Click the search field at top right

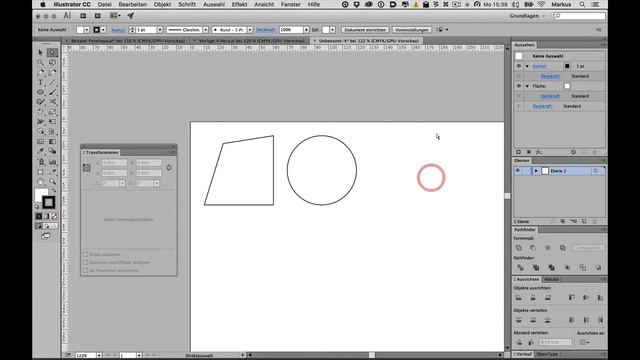tap(580, 16)
